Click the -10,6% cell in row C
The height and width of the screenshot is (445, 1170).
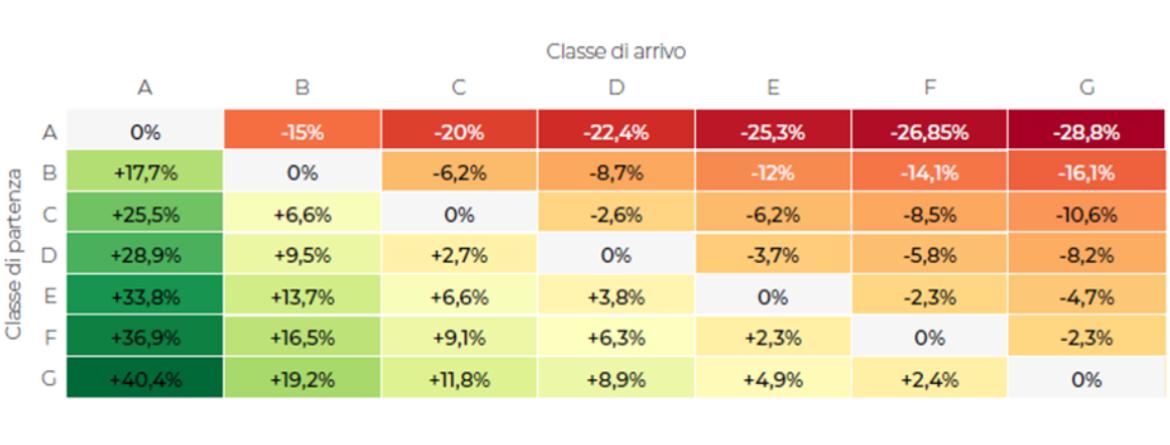[1086, 214]
